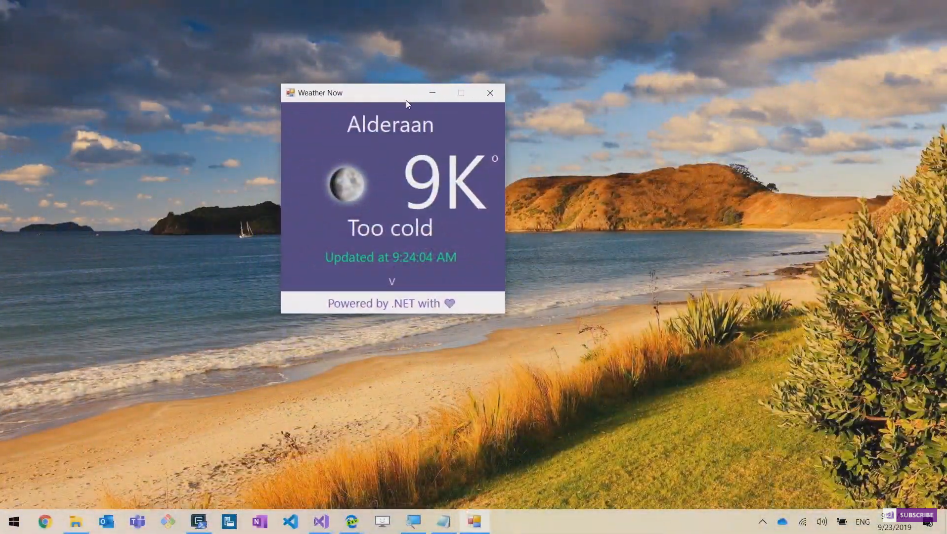Click the purple heart icon in footer
947x534 pixels.
[x=450, y=303]
